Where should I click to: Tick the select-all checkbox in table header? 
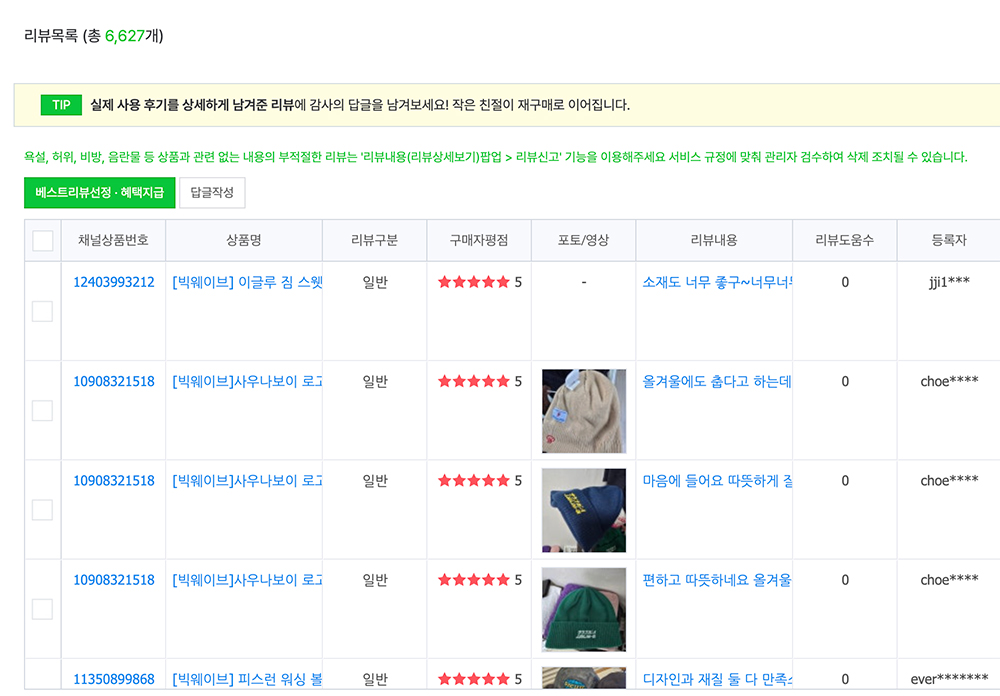click(x=43, y=241)
